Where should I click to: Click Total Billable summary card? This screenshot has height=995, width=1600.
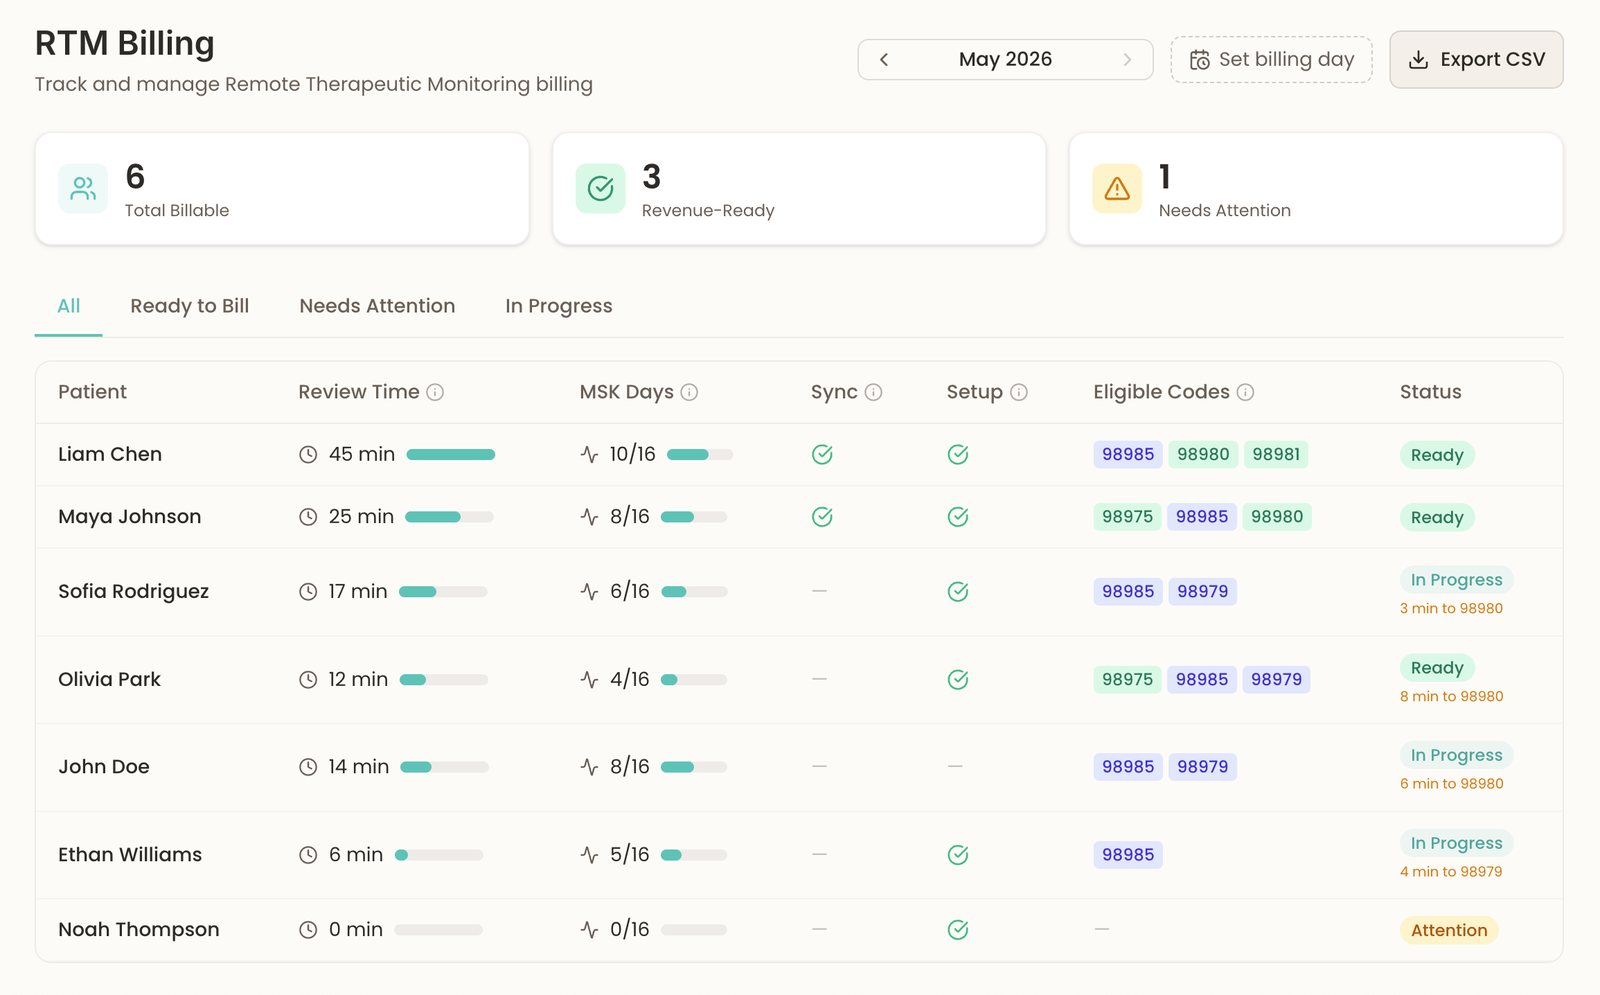[282, 189]
